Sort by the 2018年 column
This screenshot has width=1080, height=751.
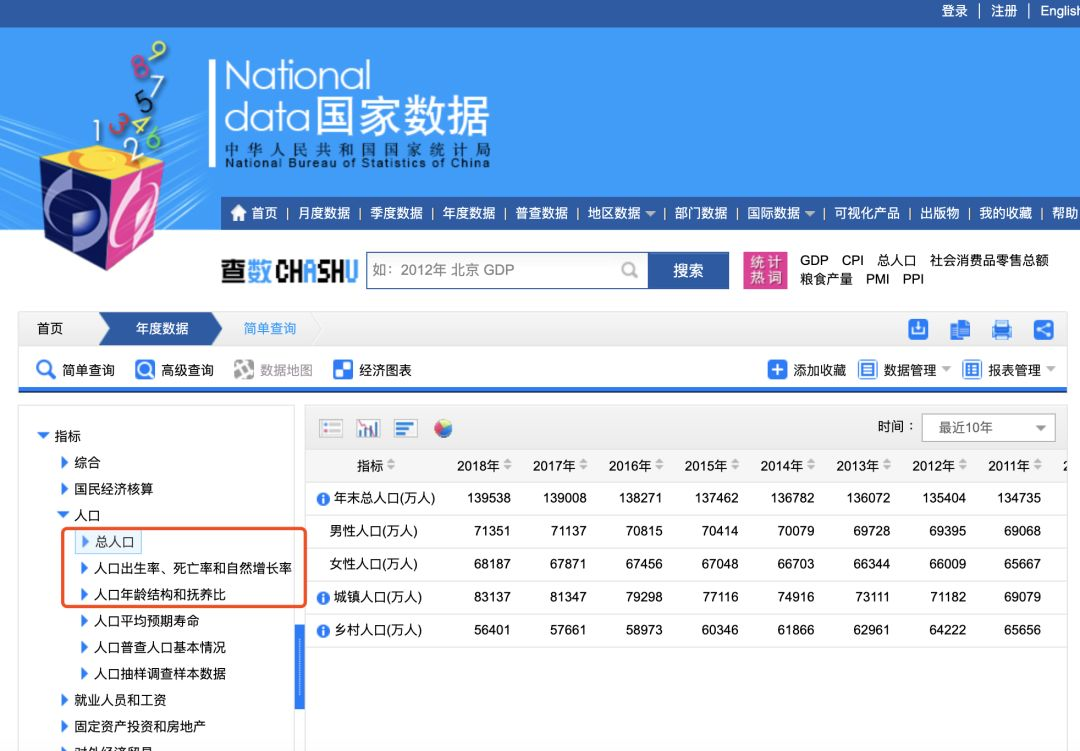[508, 465]
